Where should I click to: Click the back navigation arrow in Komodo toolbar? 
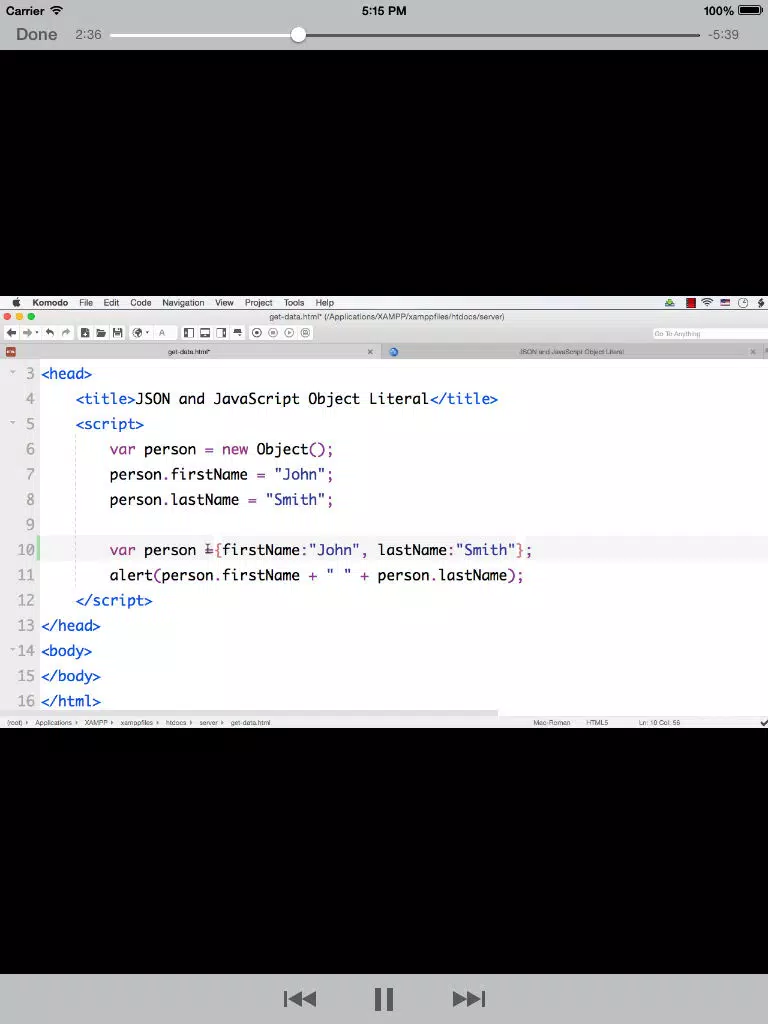coord(11,332)
